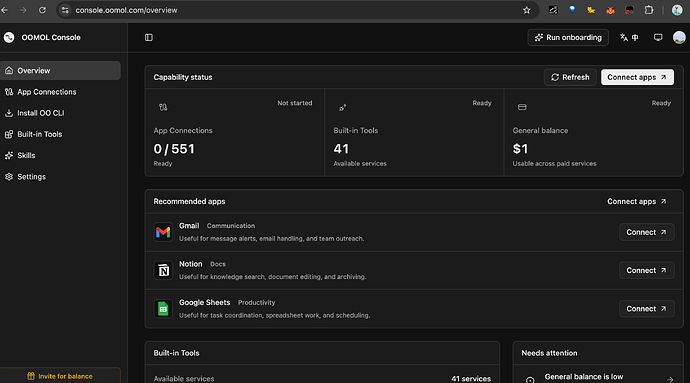Go to Install OO CLI page
Screen dimensions: 690x383
coord(60,113)
